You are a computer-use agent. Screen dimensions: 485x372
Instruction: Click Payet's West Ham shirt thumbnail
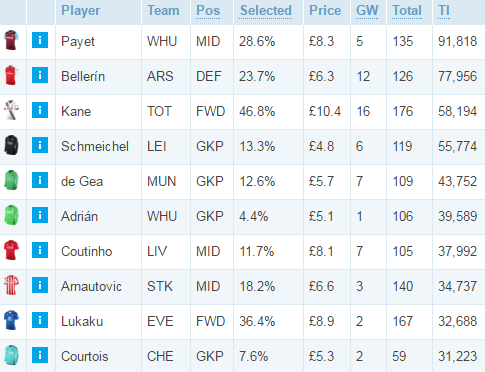tap(11, 40)
